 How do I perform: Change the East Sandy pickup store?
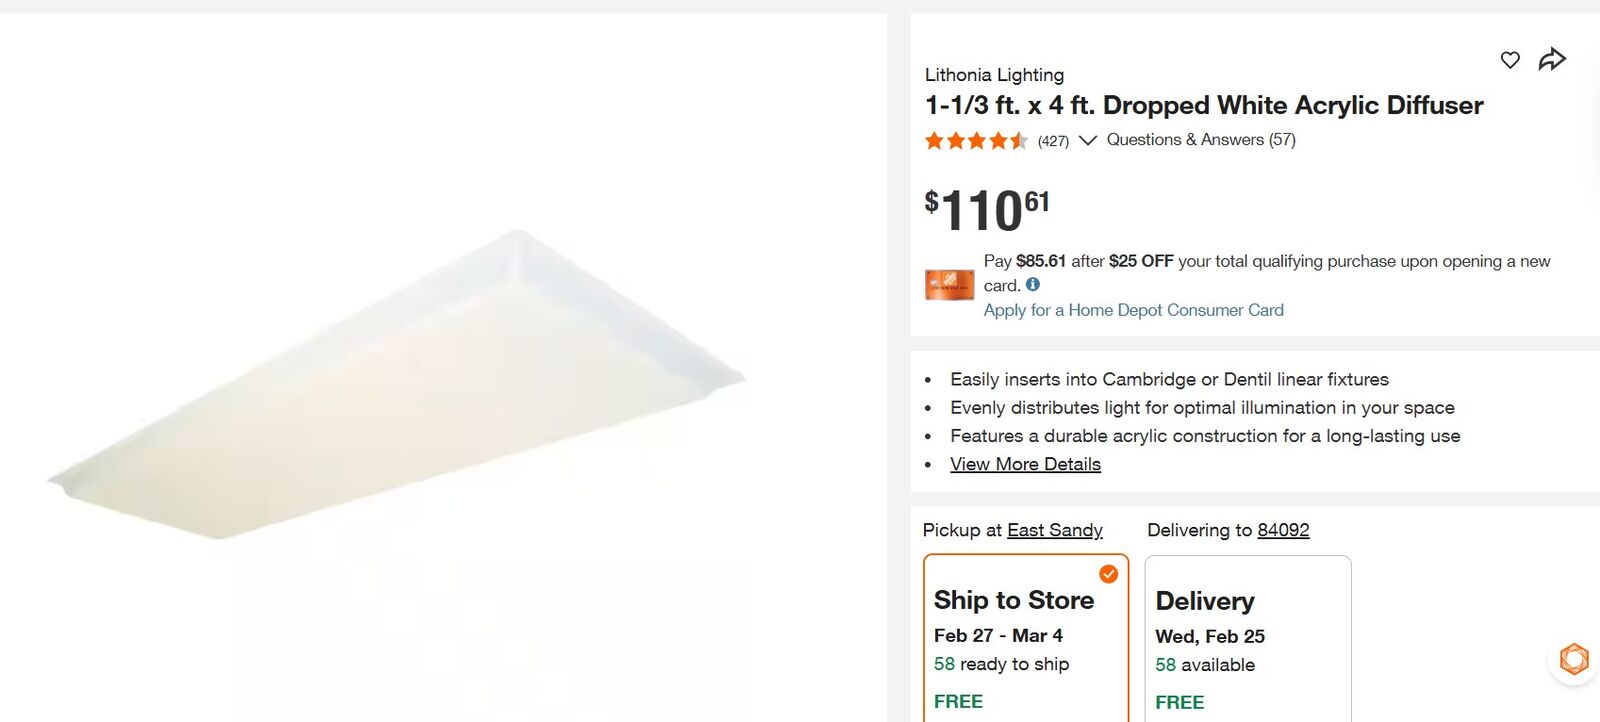(x=1054, y=530)
